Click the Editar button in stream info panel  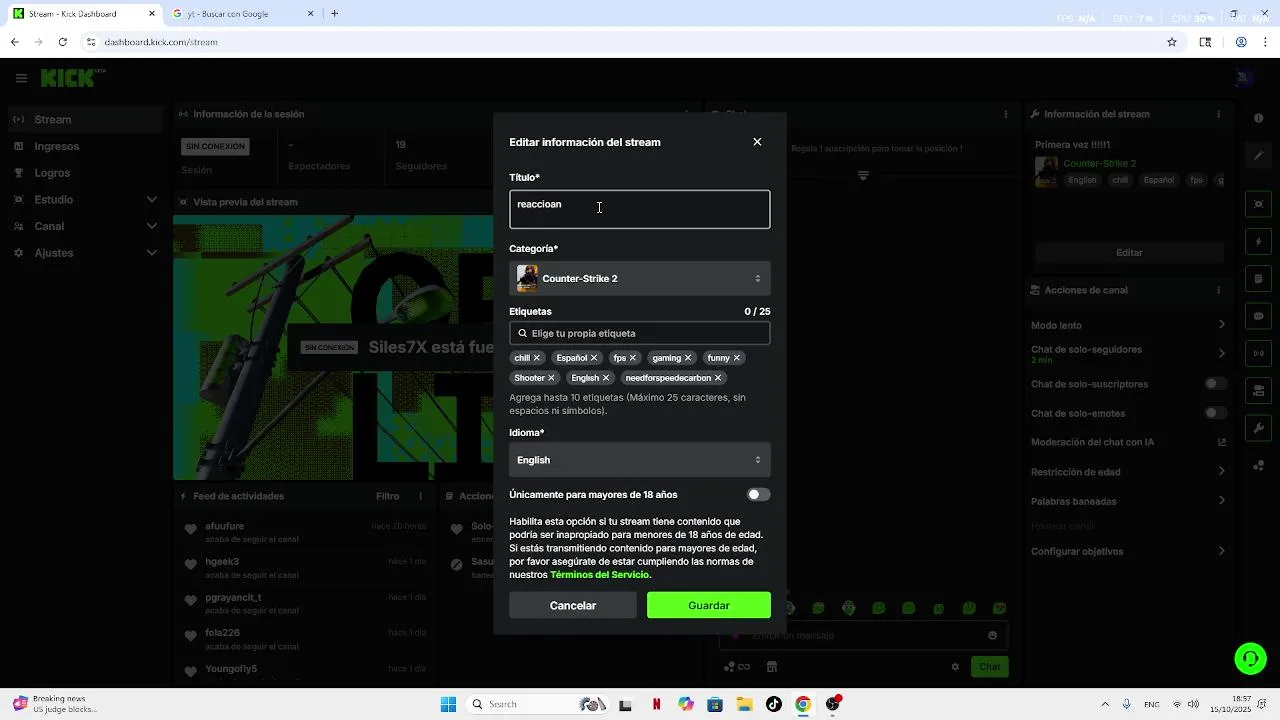pos(1129,253)
